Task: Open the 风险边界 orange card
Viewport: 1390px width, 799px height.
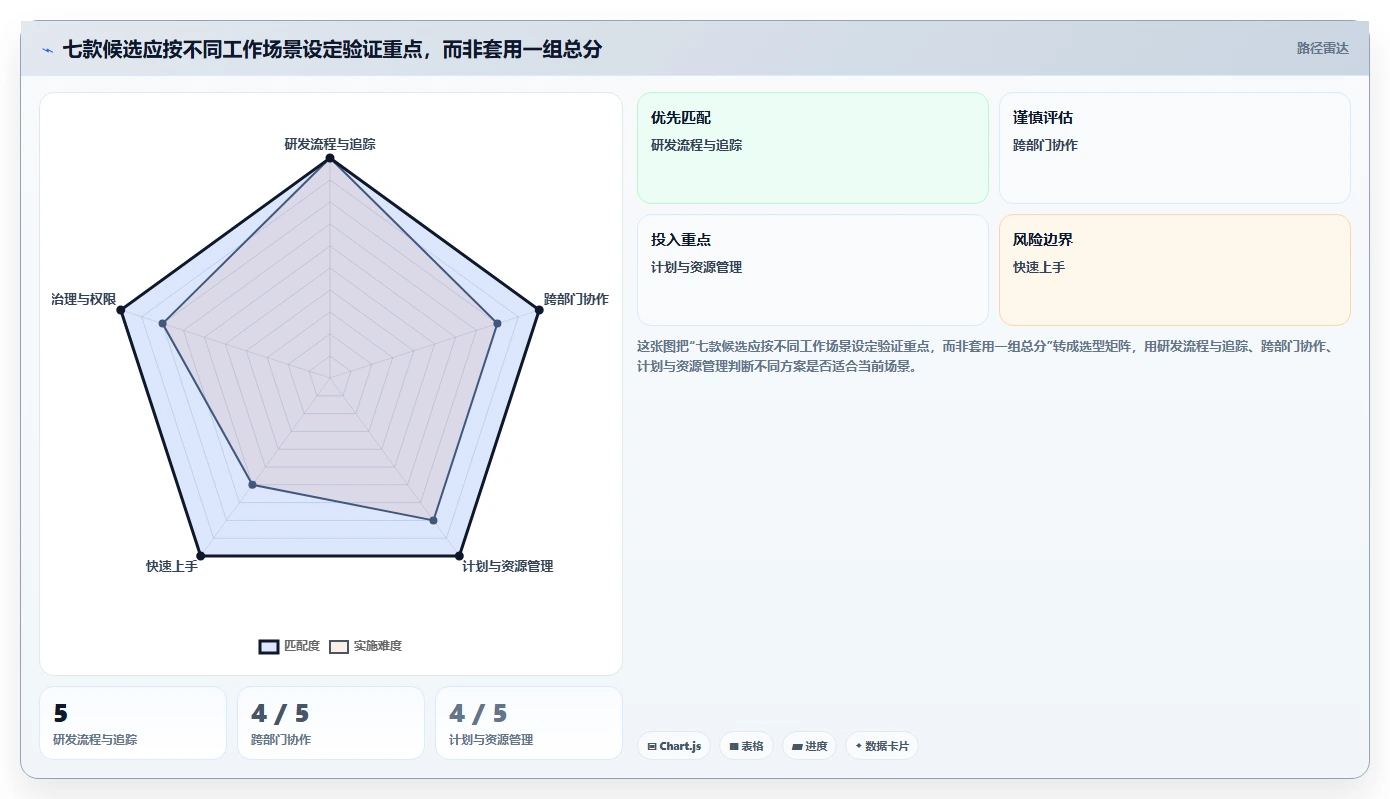Action: coord(1175,270)
